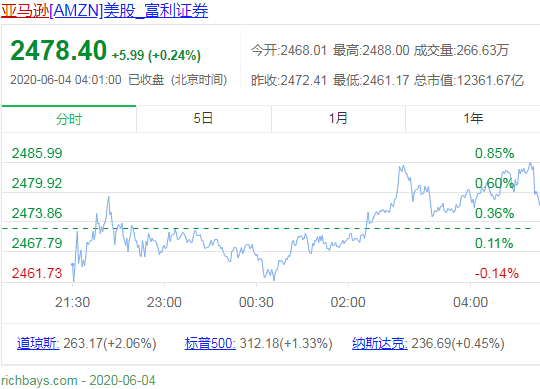Click the 最低:2461.17 value
The height and width of the screenshot is (389, 540).
[x=371, y=80]
